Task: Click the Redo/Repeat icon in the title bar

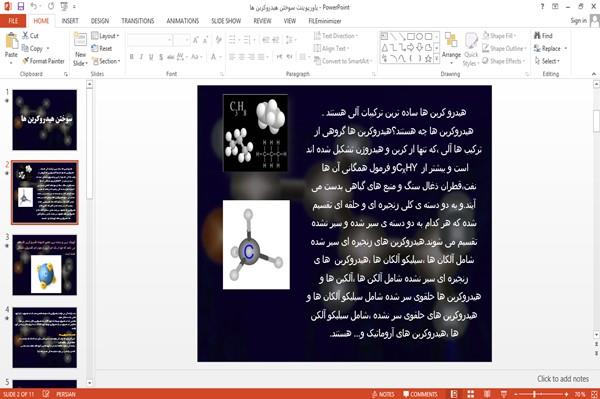Action: point(51,6)
